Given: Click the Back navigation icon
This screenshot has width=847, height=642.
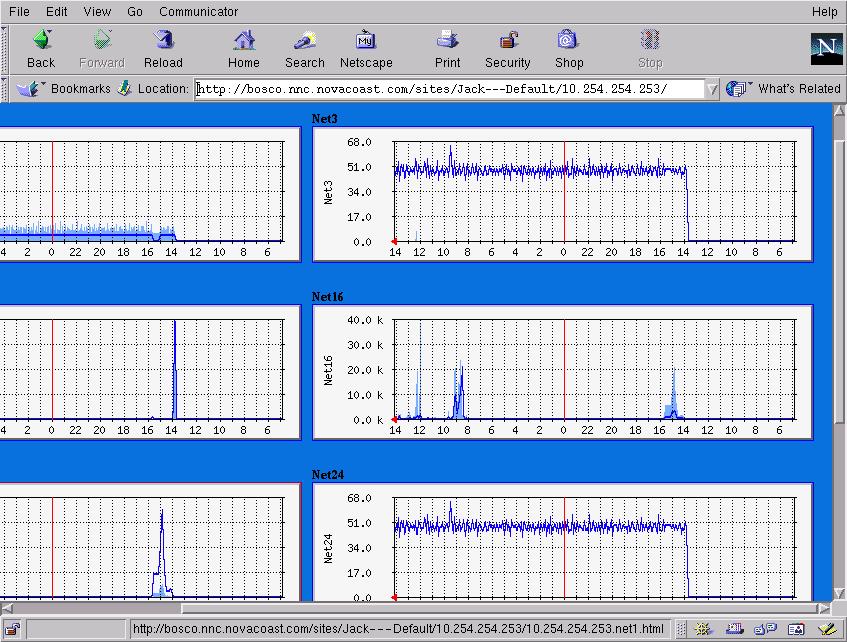Looking at the screenshot, I should [41, 41].
